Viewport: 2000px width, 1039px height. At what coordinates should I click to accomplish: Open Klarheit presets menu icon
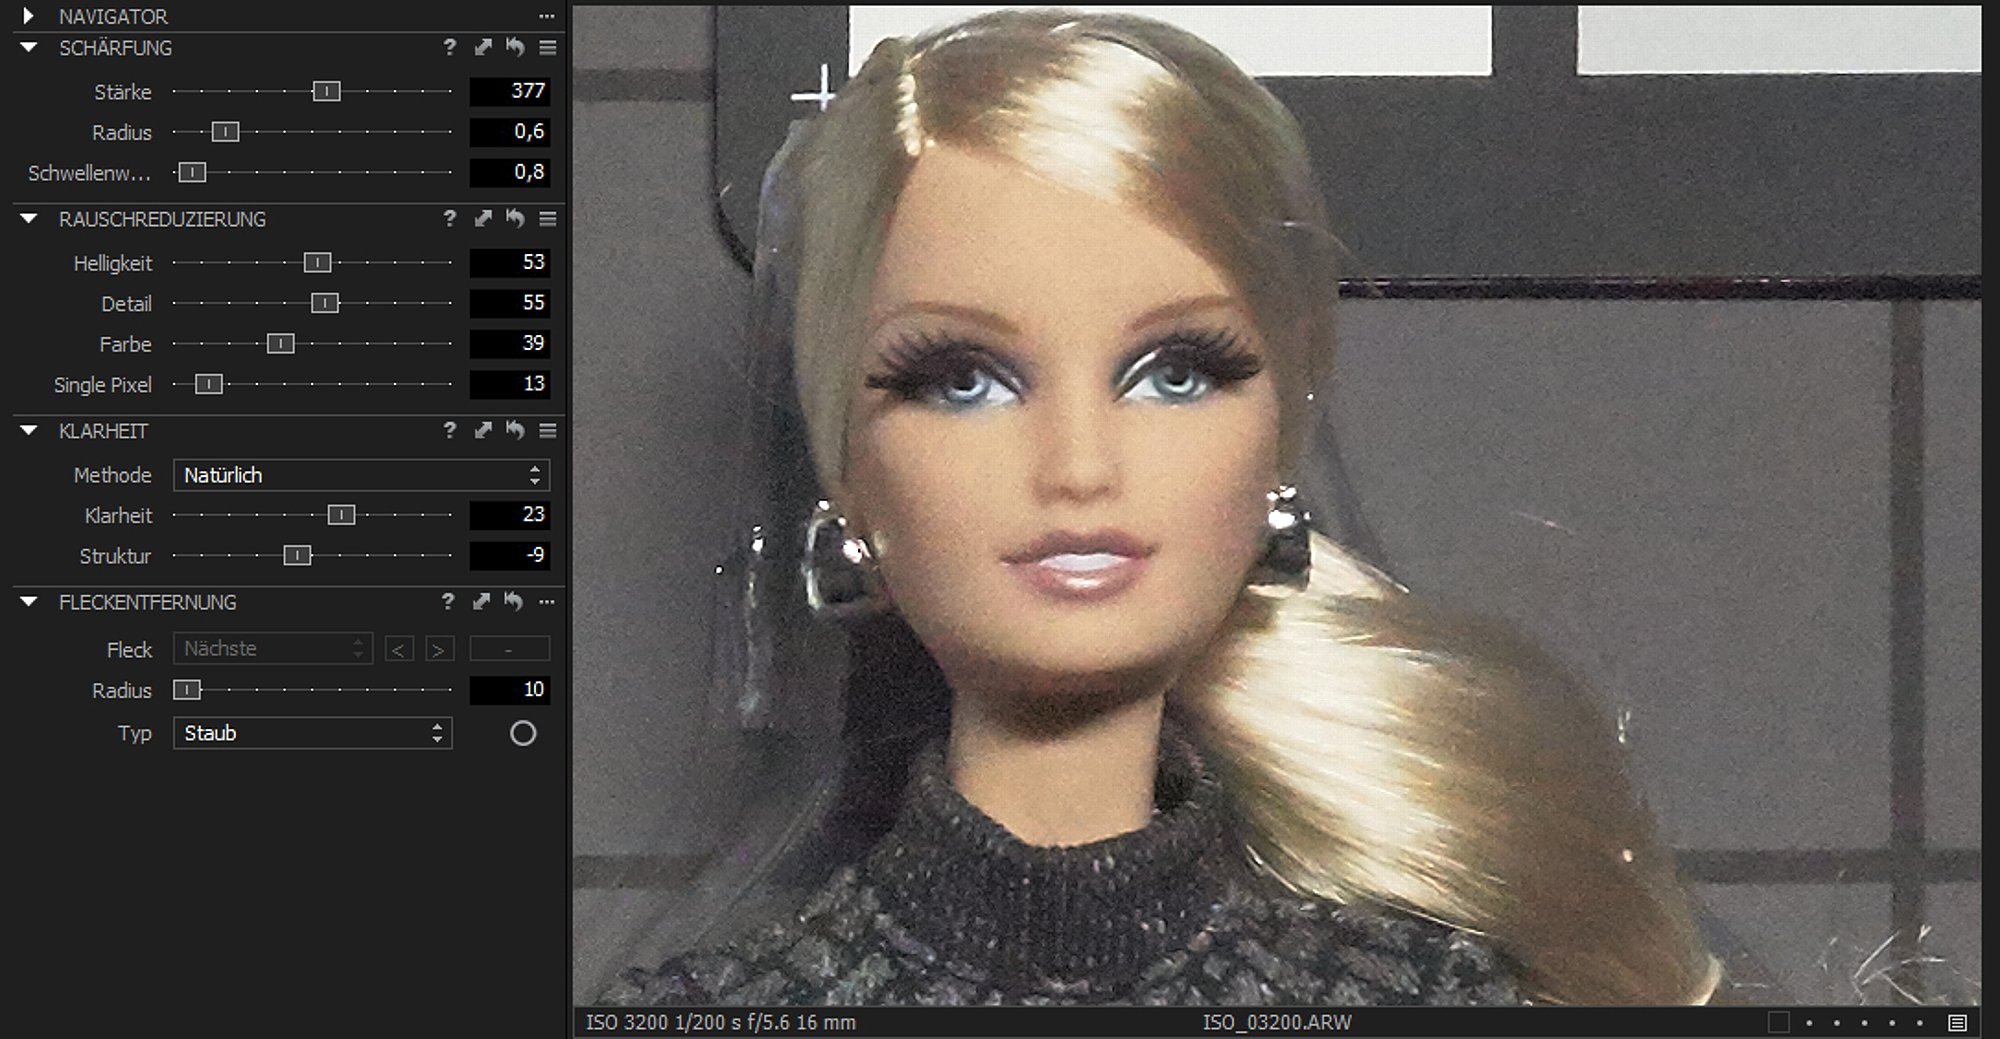coord(547,430)
